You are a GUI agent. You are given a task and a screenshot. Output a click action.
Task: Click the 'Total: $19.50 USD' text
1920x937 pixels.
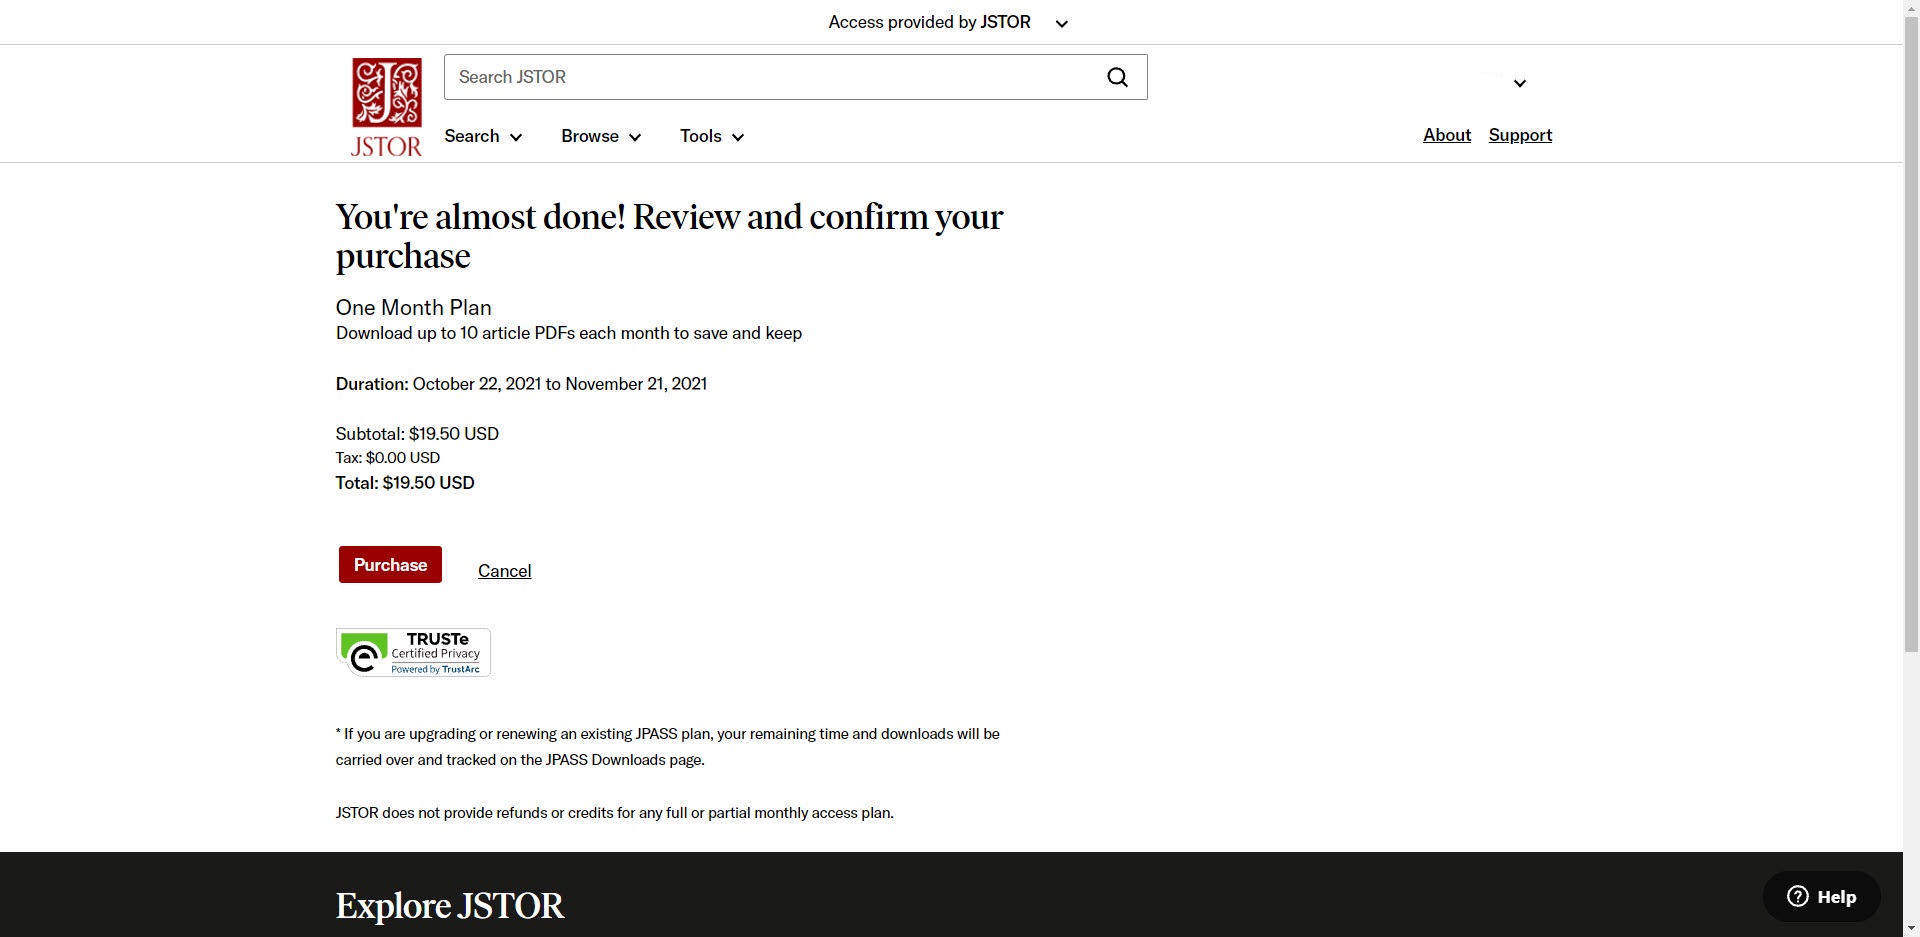(x=405, y=483)
